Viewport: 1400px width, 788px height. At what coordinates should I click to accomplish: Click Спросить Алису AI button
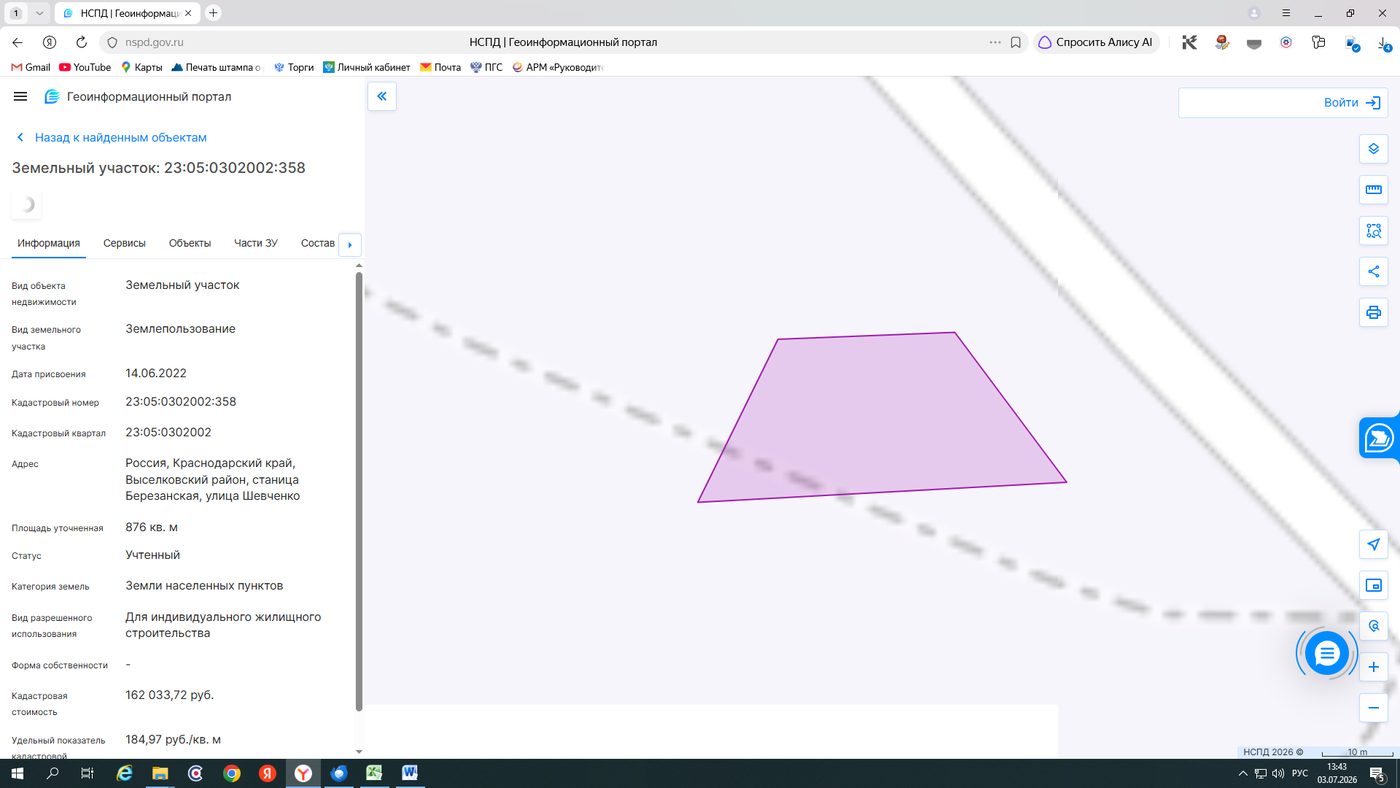coord(1096,43)
